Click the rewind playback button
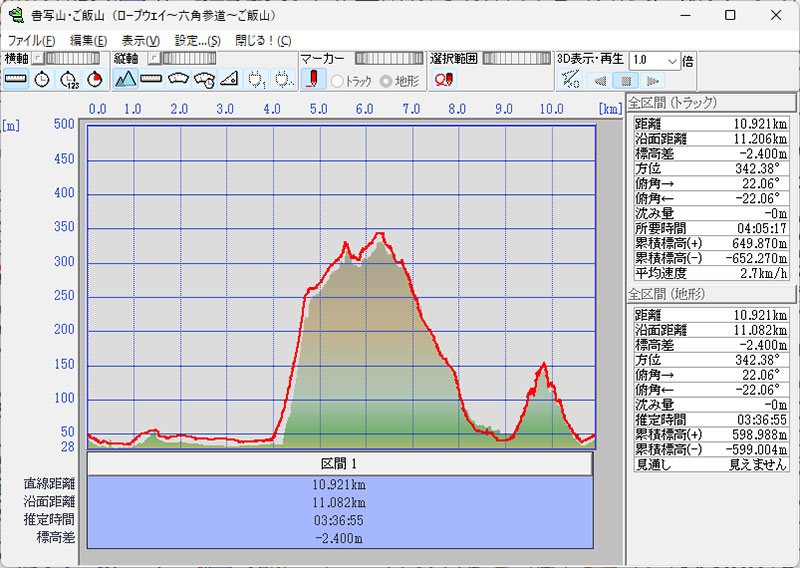This screenshot has width=800, height=568. coord(600,81)
